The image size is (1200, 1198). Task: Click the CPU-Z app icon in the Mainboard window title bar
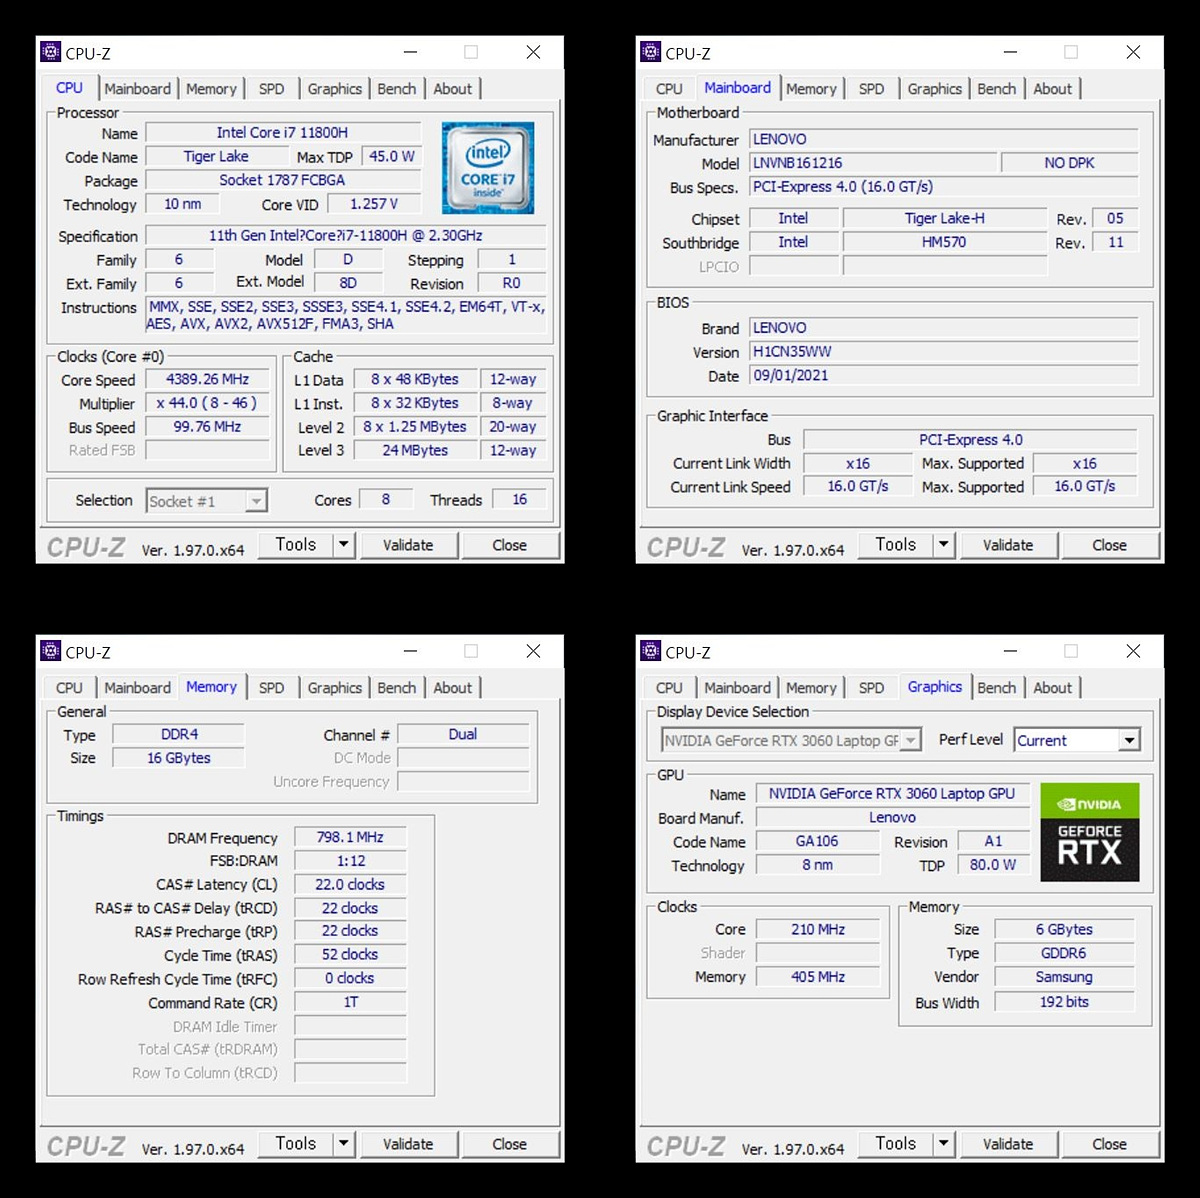click(x=651, y=52)
